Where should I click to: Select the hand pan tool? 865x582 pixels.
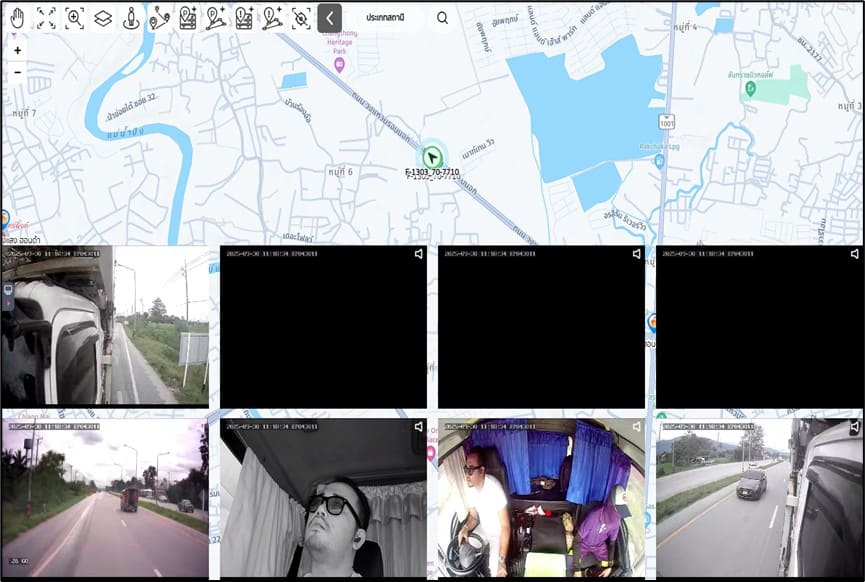(x=18, y=17)
